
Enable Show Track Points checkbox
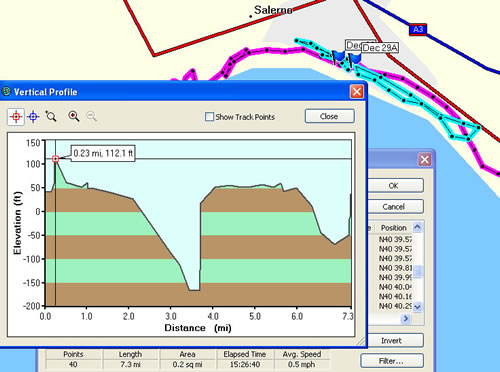point(209,117)
